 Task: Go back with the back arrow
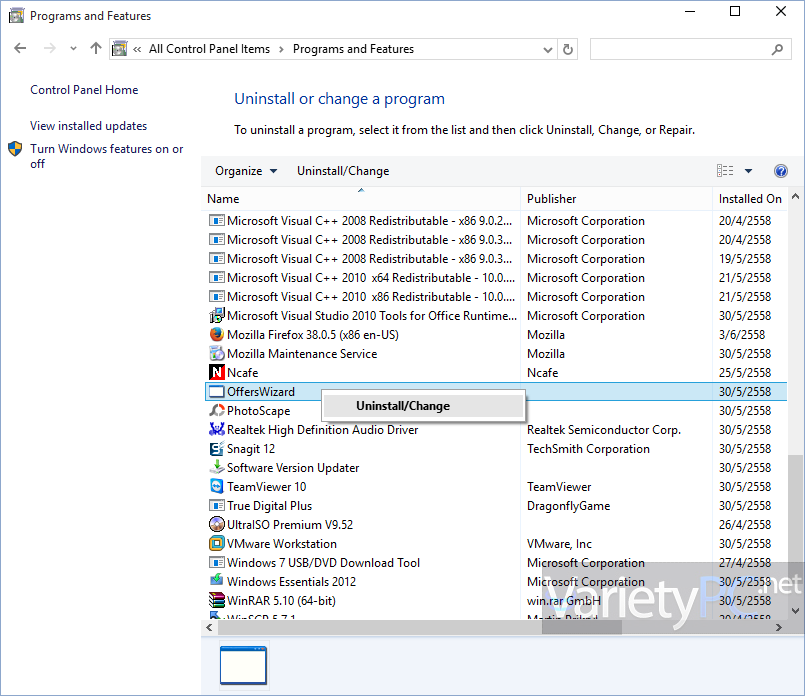pos(20,48)
